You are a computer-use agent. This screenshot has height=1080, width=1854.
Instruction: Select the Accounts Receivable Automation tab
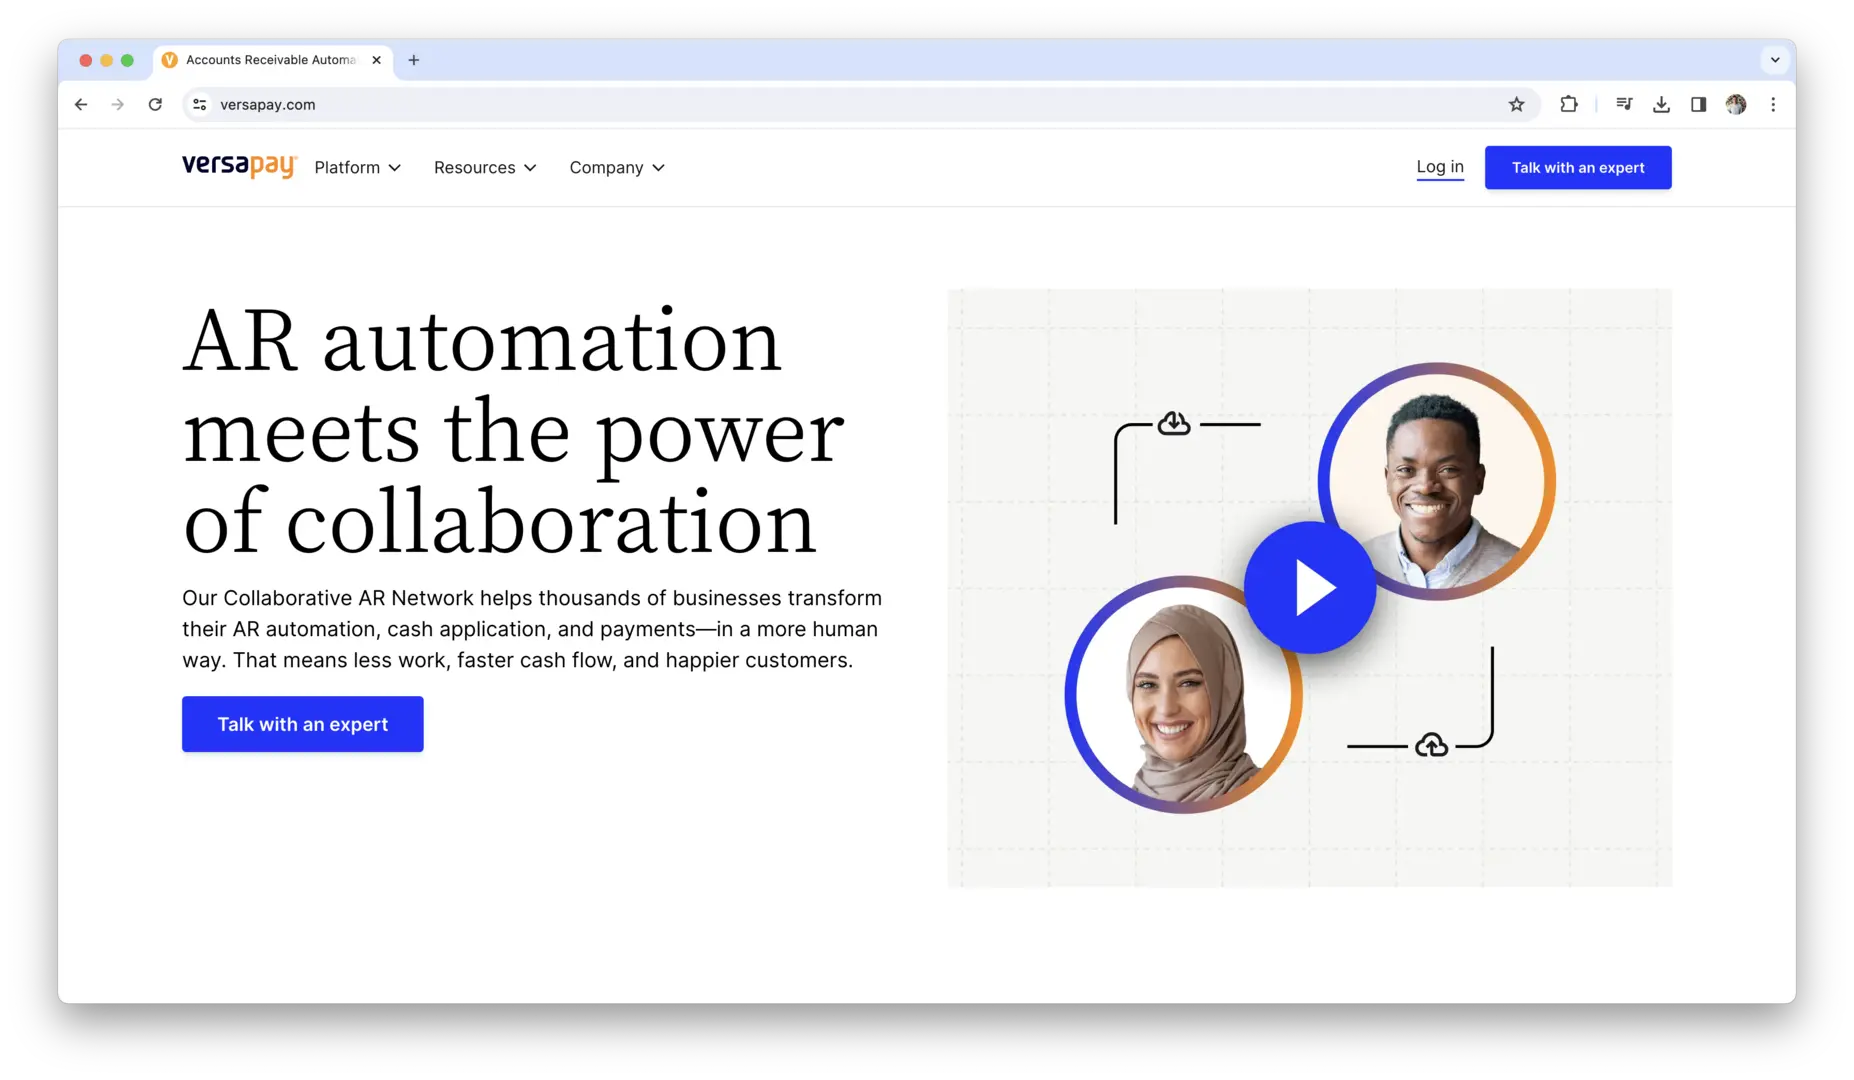[270, 60]
